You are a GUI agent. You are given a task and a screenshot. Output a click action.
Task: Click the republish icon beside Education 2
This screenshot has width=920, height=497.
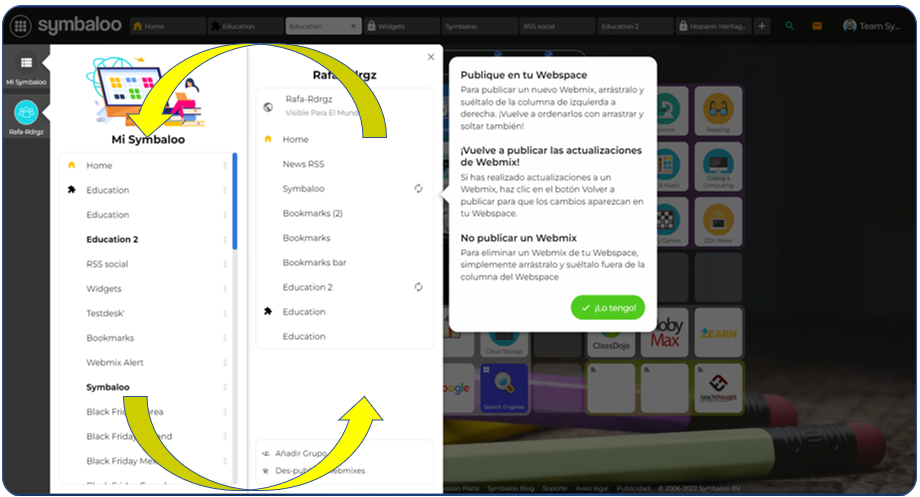(x=418, y=287)
